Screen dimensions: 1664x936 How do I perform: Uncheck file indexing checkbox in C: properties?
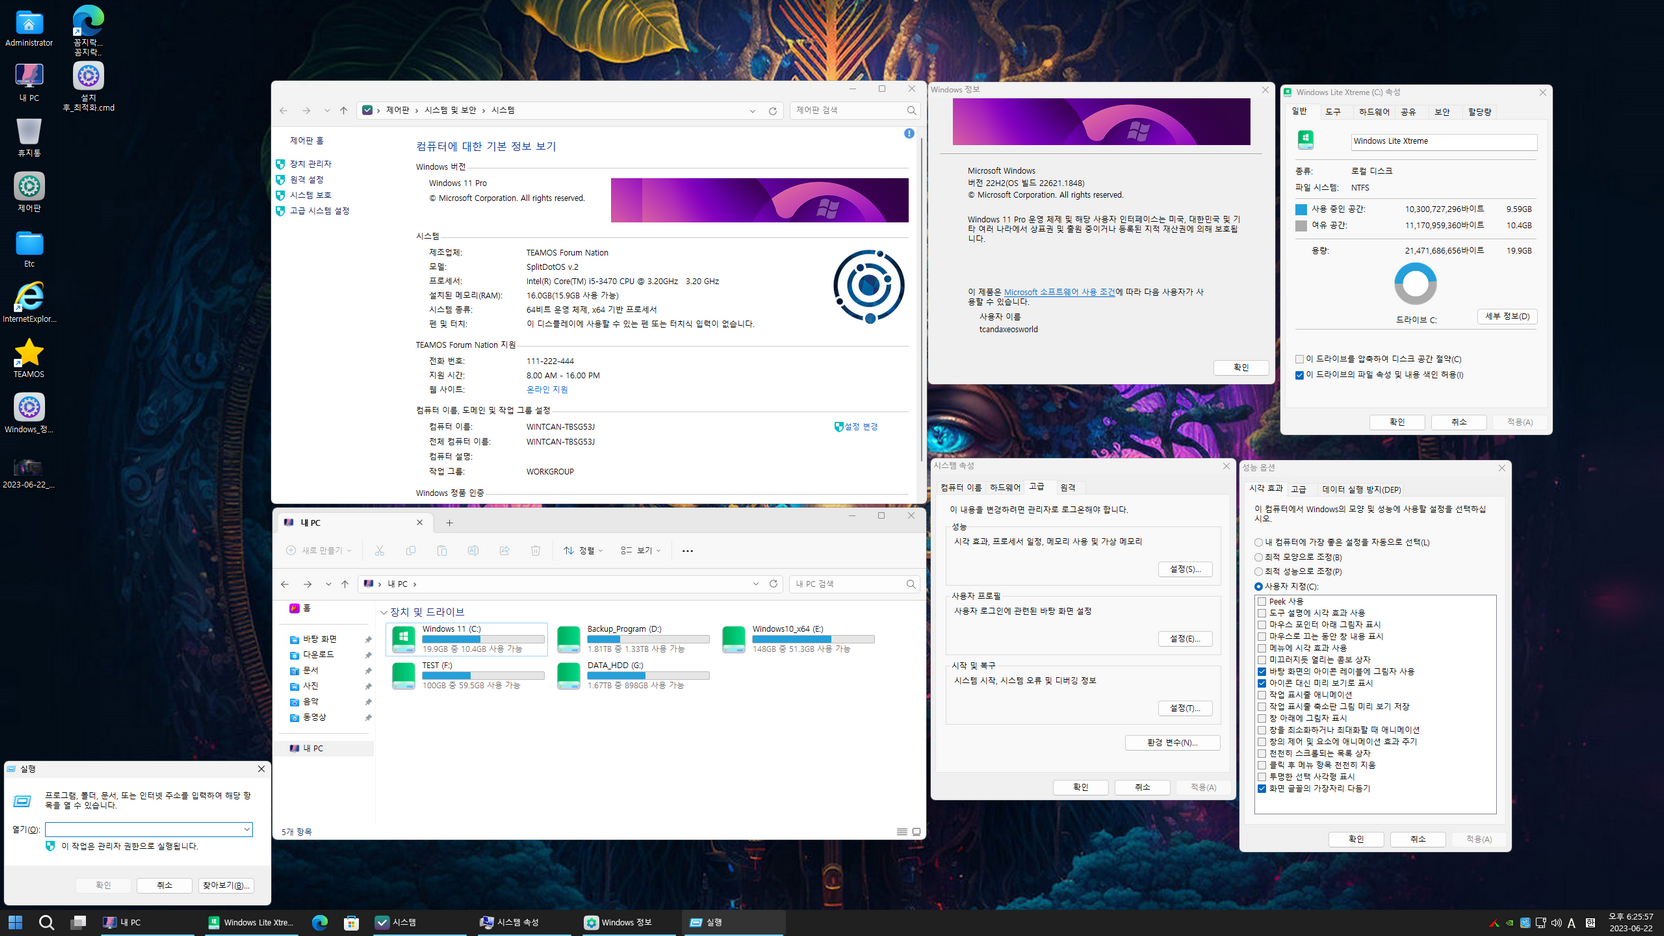(x=1299, y=375)
